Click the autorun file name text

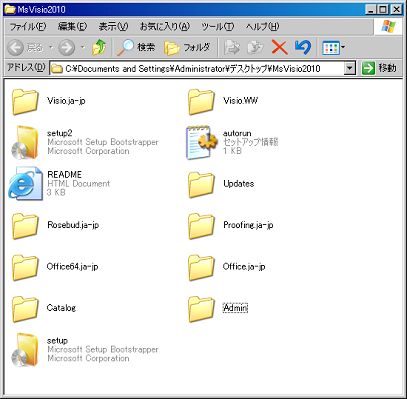coord(237,133)
